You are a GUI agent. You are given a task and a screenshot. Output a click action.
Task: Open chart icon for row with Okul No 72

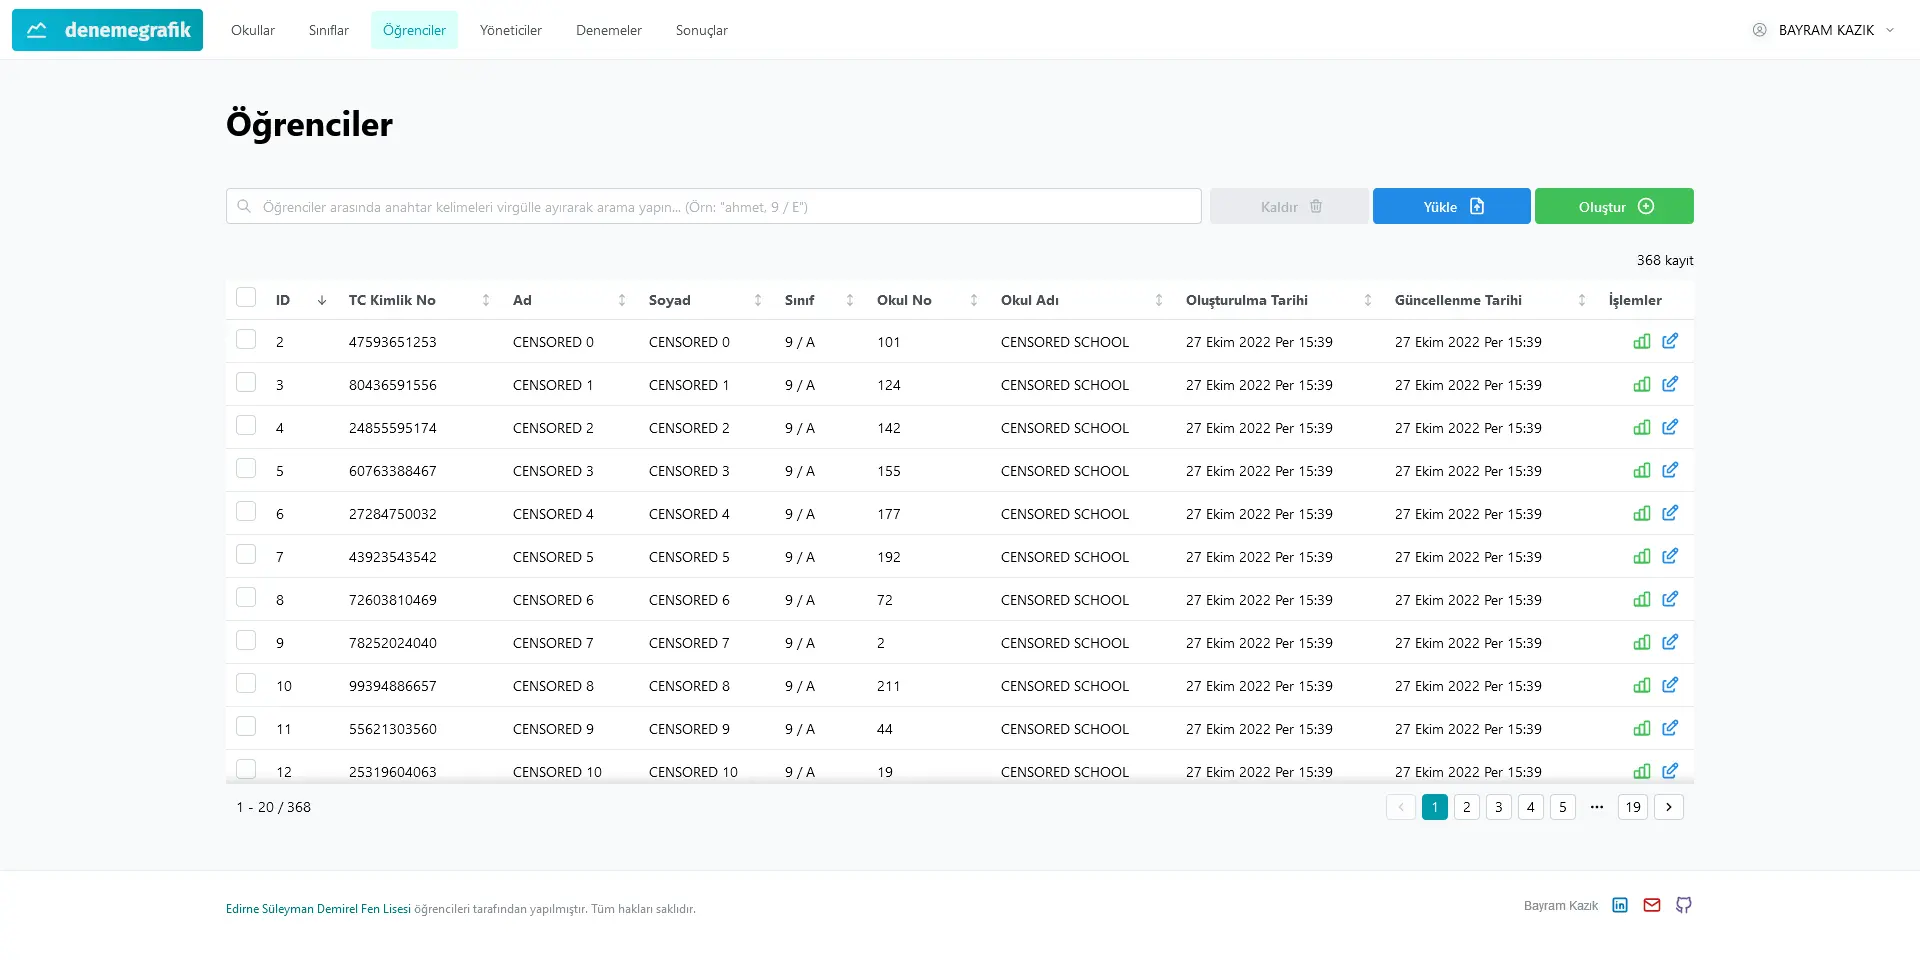point(1641,600)
